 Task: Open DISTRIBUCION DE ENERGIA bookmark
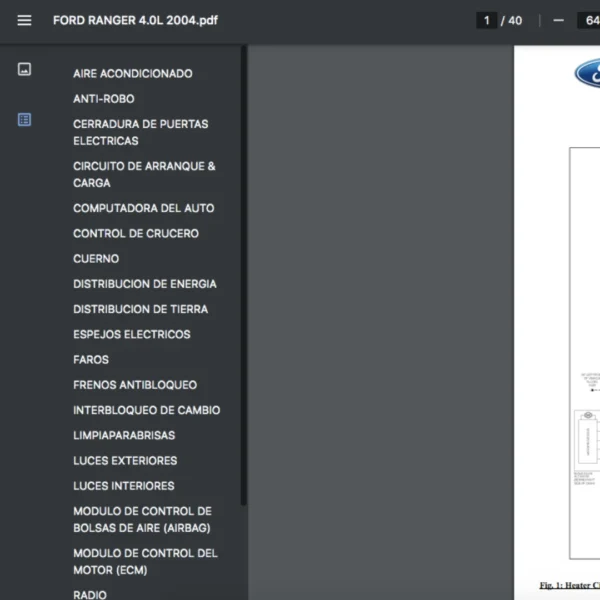click(145, 284)
